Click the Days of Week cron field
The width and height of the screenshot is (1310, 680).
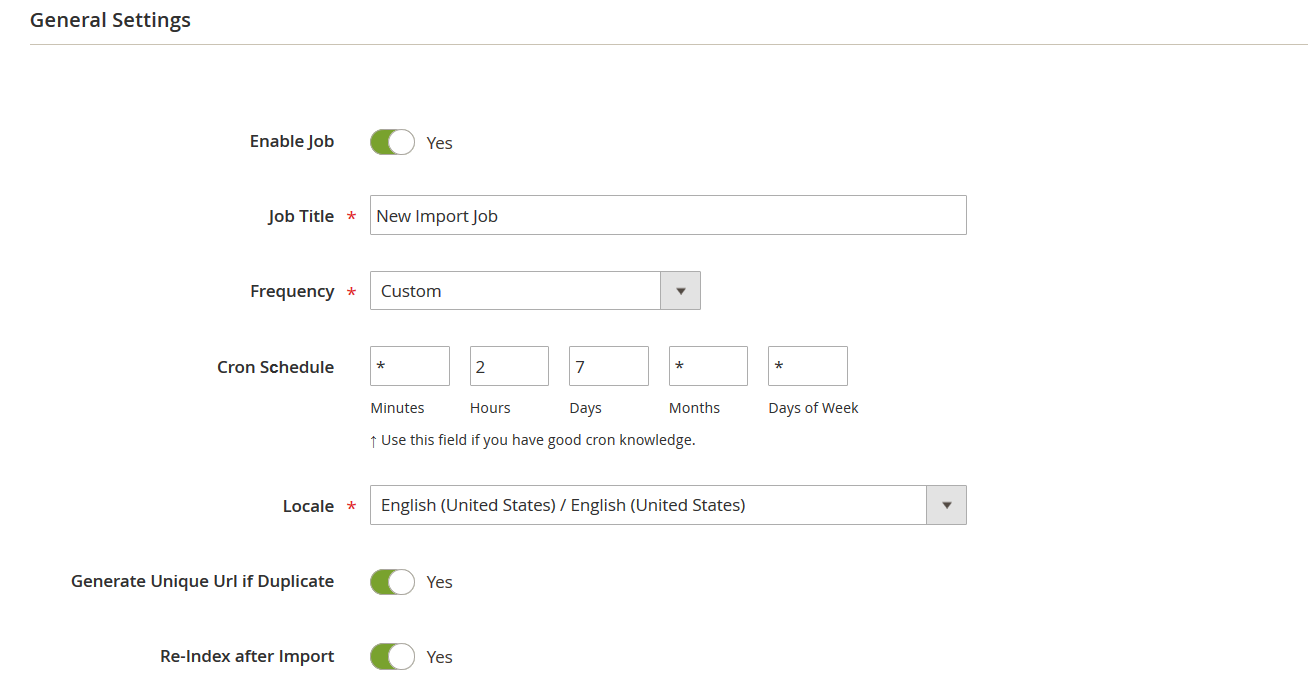coord(807,365)
